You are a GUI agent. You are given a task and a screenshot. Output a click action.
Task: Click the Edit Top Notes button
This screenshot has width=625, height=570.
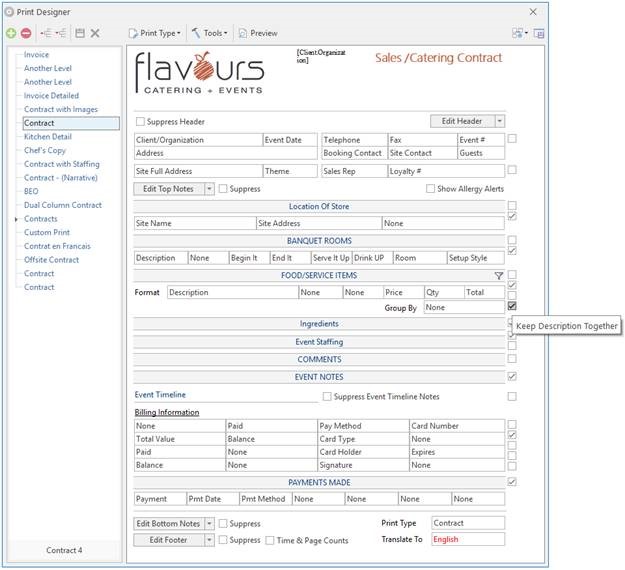[x=169, y=189]
